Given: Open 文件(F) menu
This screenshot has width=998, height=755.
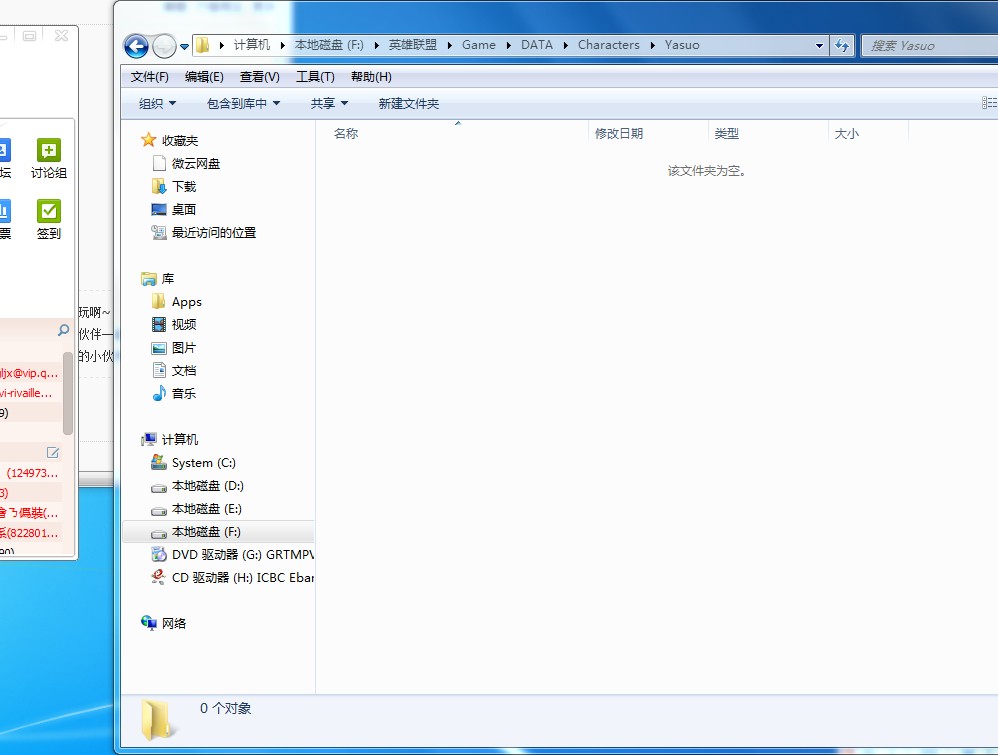Looking at the screenshot, I should tap(150, 77).
